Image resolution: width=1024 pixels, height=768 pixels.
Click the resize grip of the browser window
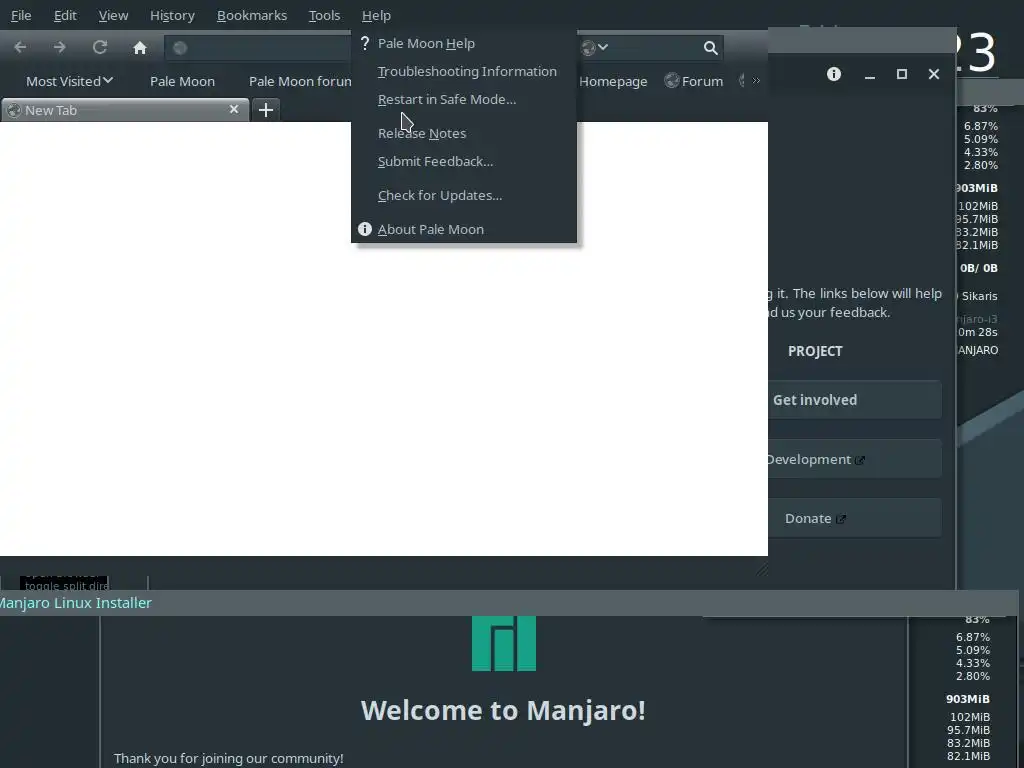[761, 570]
